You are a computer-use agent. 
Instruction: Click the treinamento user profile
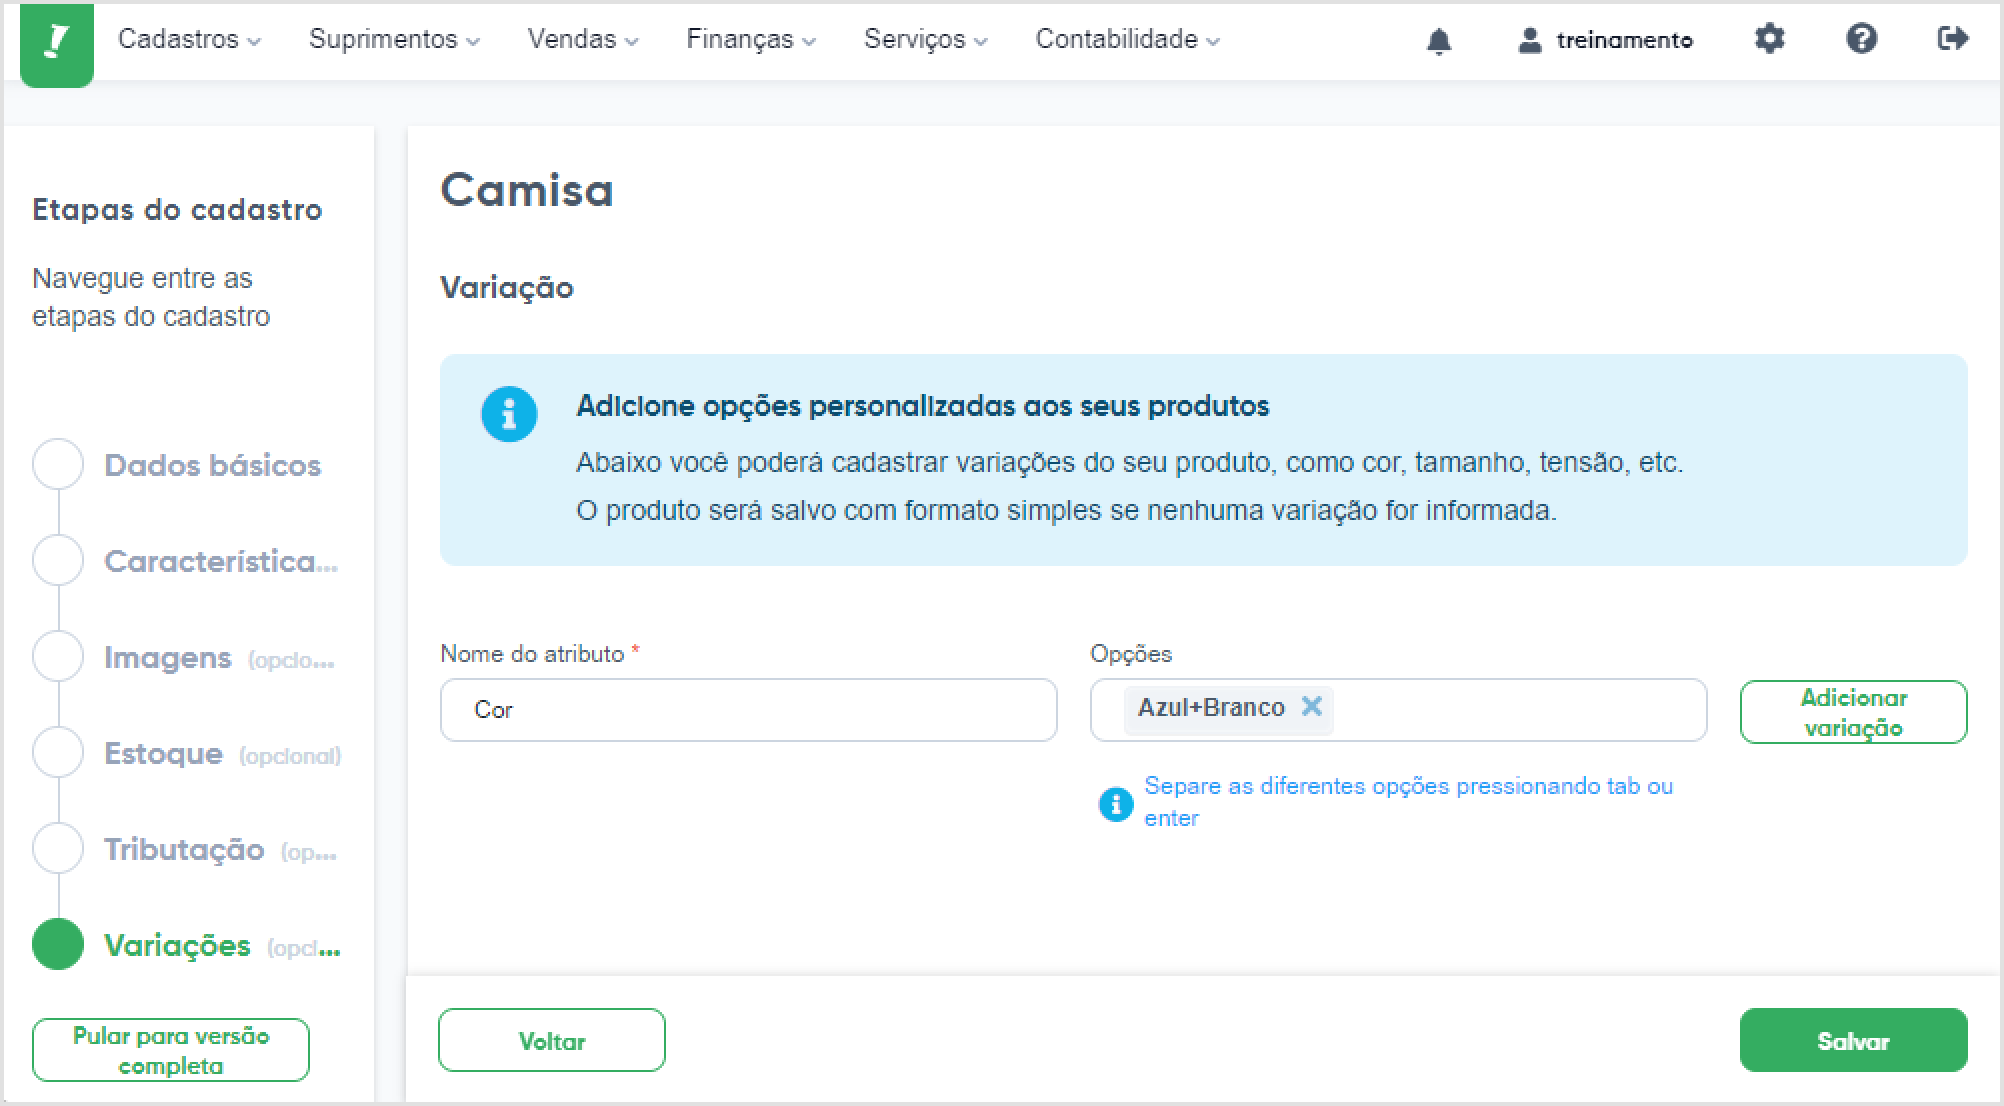tap(1605, 40)
